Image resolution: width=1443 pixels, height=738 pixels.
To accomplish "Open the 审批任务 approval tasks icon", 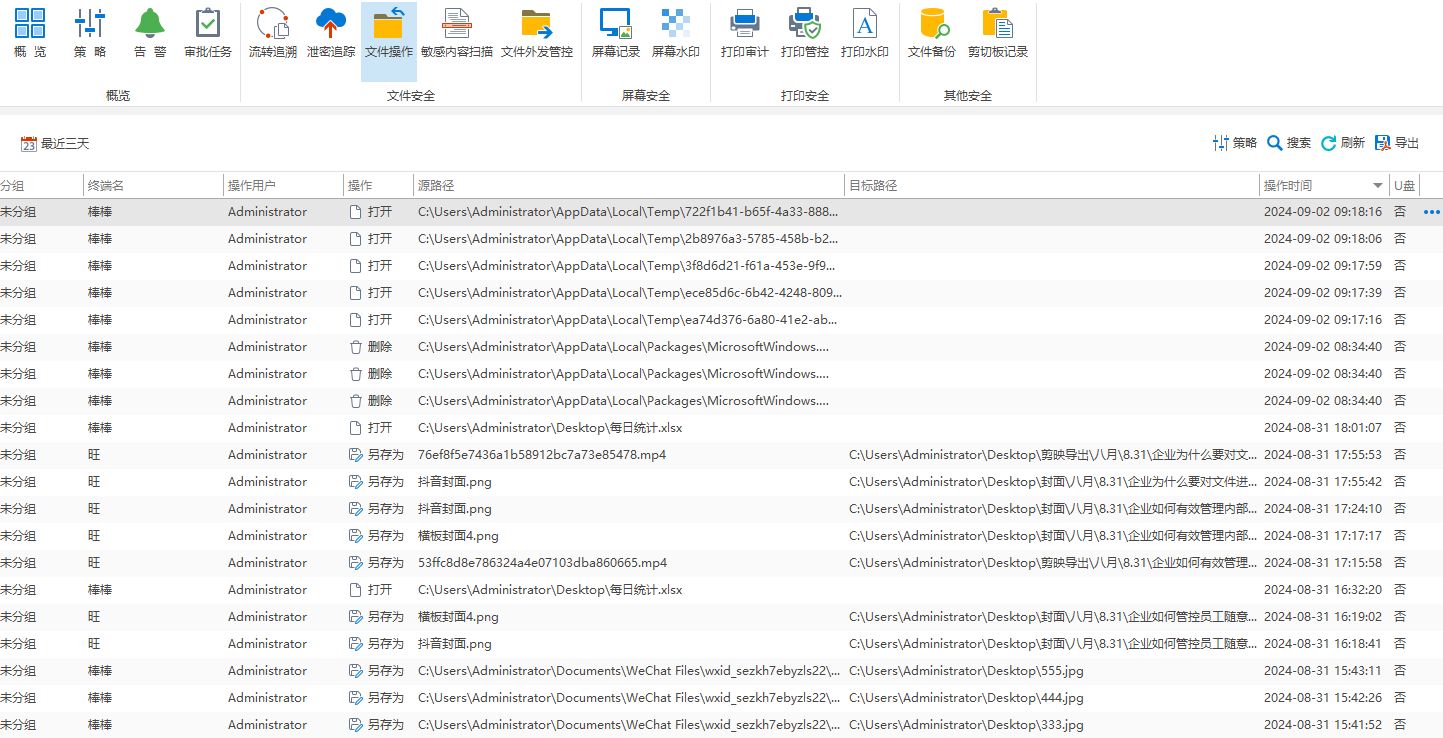I will click(x=208, y=32).
